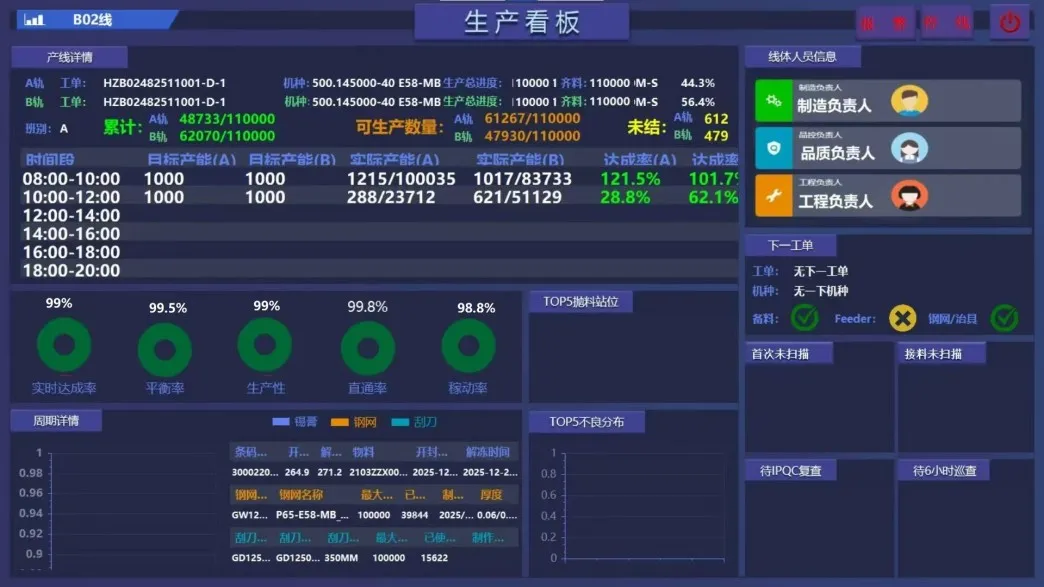The height and width of the screenshot is (587, 1044).
Task: Click the 平衡率 donut gauge
Action: pos(165,349)
